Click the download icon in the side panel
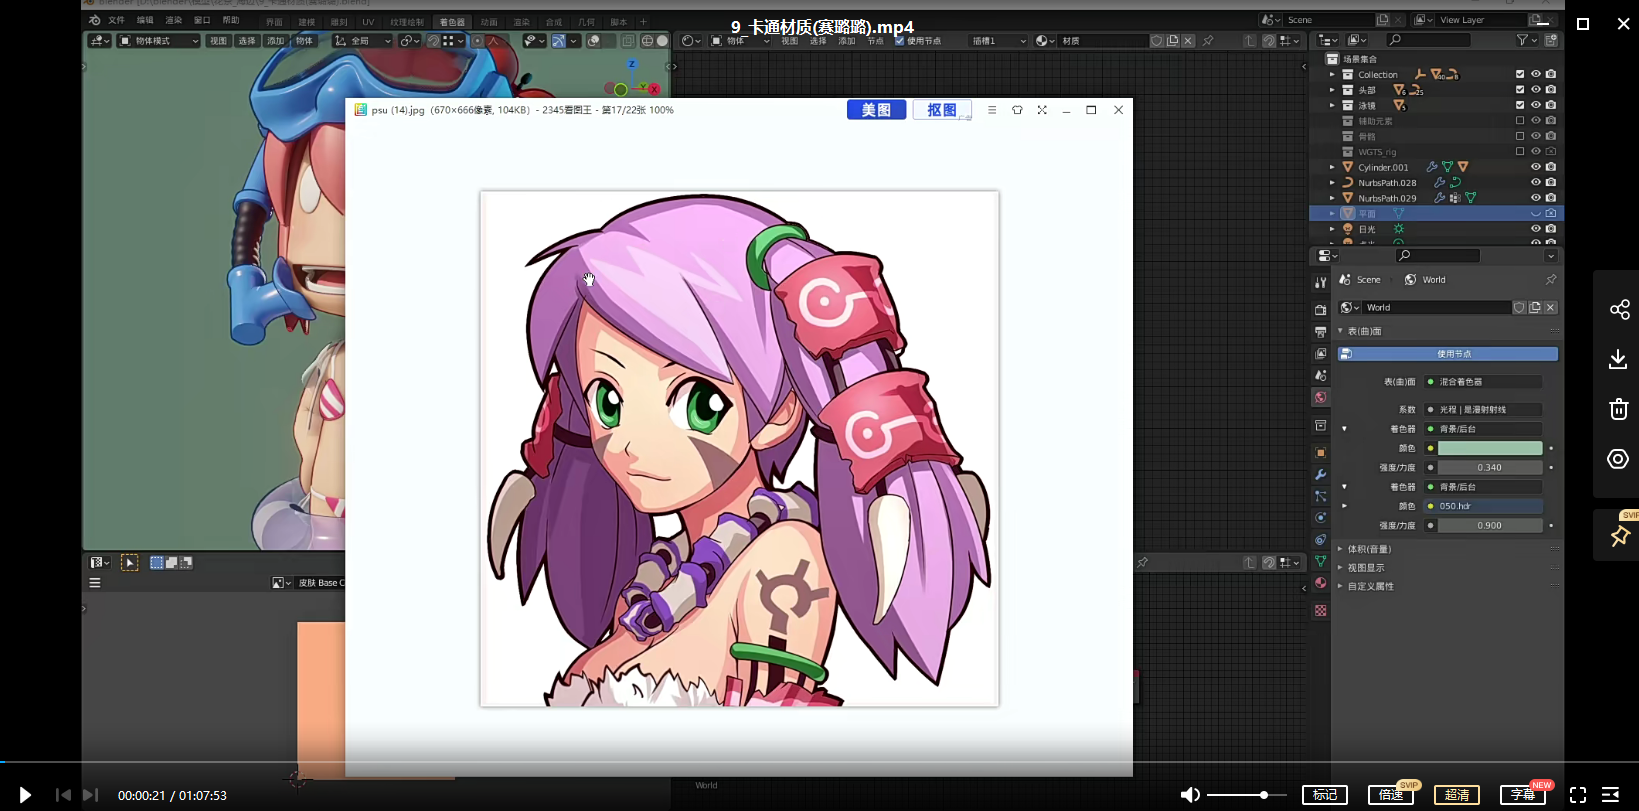This screenshot has width=1639, height=811. coord(1618,359)
